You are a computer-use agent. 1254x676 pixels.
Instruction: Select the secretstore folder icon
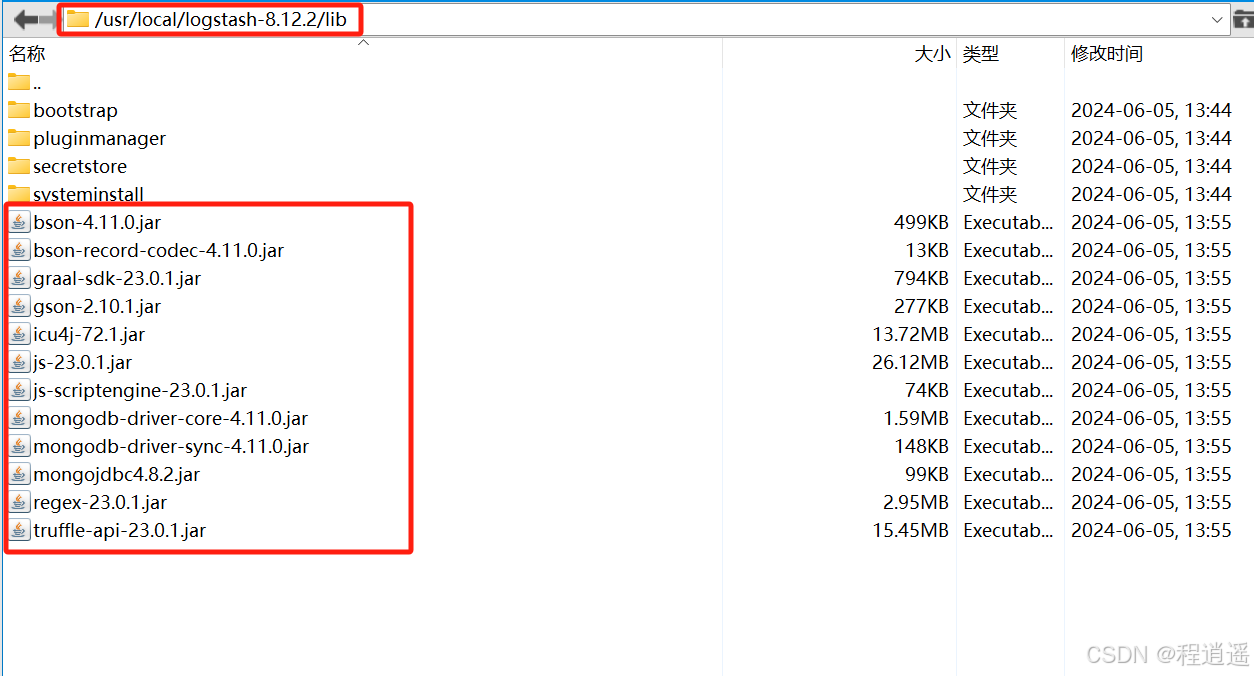point(18,166)
